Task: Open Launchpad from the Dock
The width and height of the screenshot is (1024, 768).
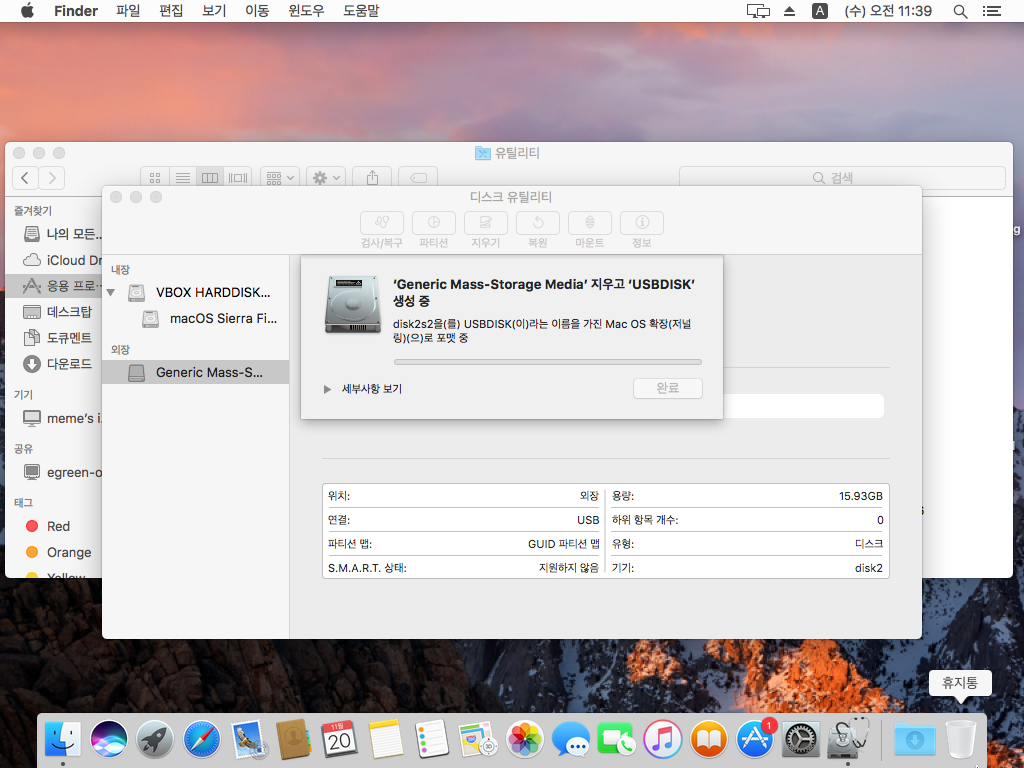Action: point(155,739)
